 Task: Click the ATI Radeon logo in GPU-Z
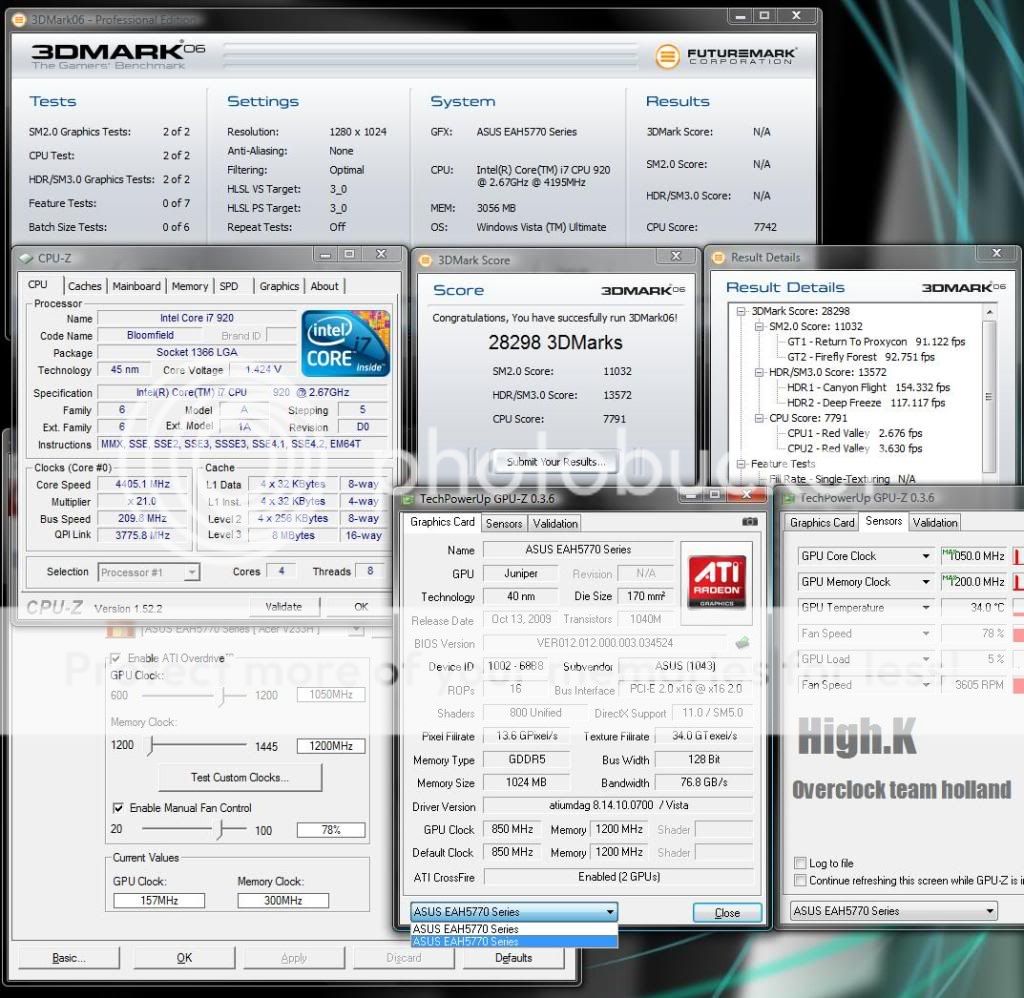click(716, 581)
